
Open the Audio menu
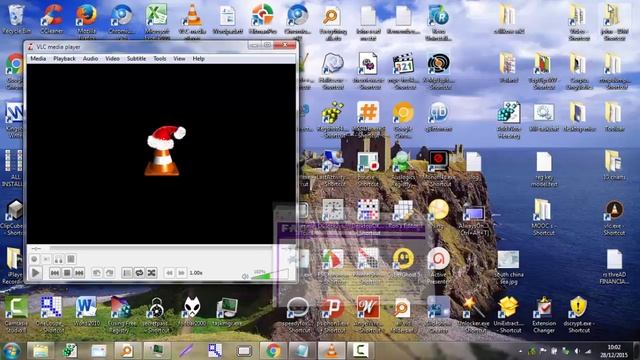[x=90, y=59]
